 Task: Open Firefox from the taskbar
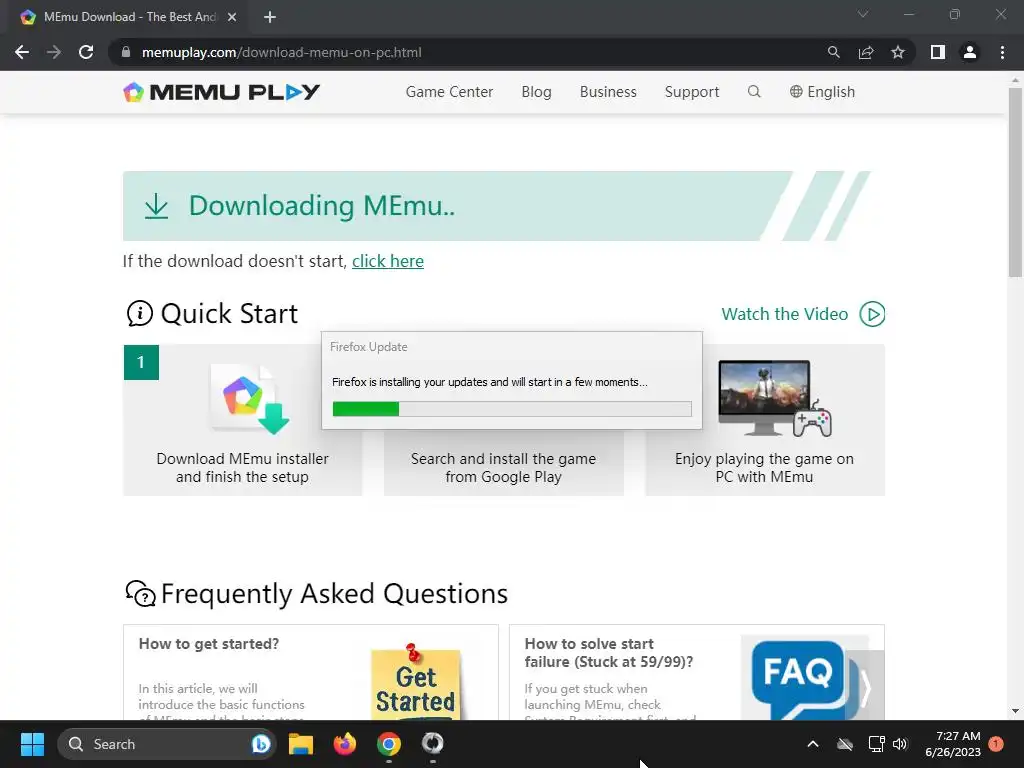click(x=345, y=744)
